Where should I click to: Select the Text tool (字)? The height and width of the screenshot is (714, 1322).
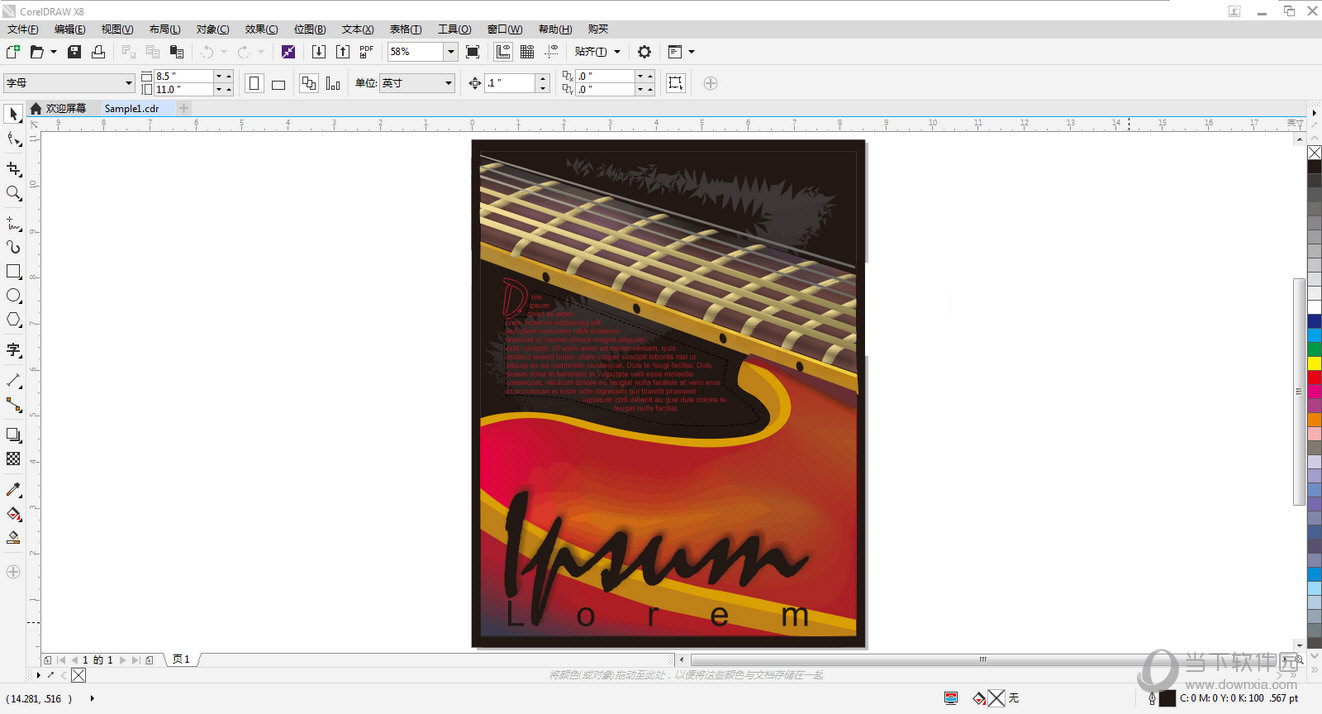13,350
